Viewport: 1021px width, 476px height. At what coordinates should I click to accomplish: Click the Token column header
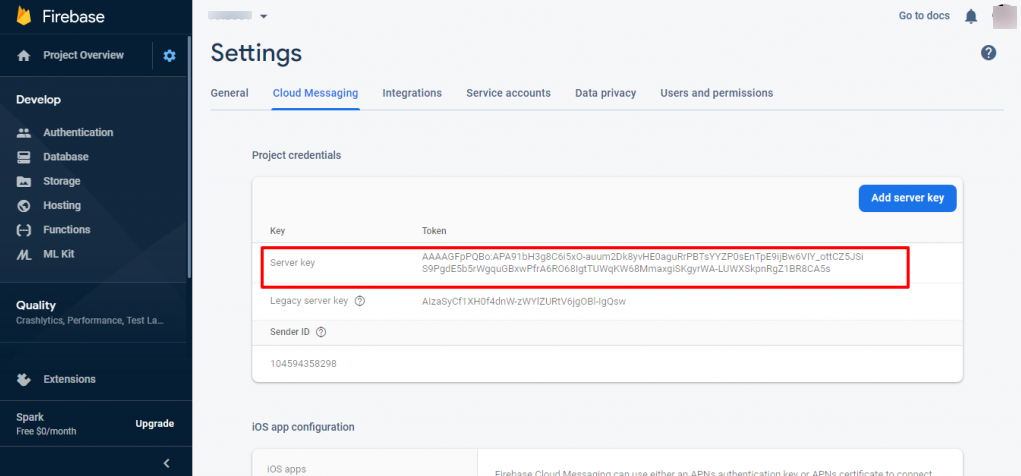[x=434, y=231]
